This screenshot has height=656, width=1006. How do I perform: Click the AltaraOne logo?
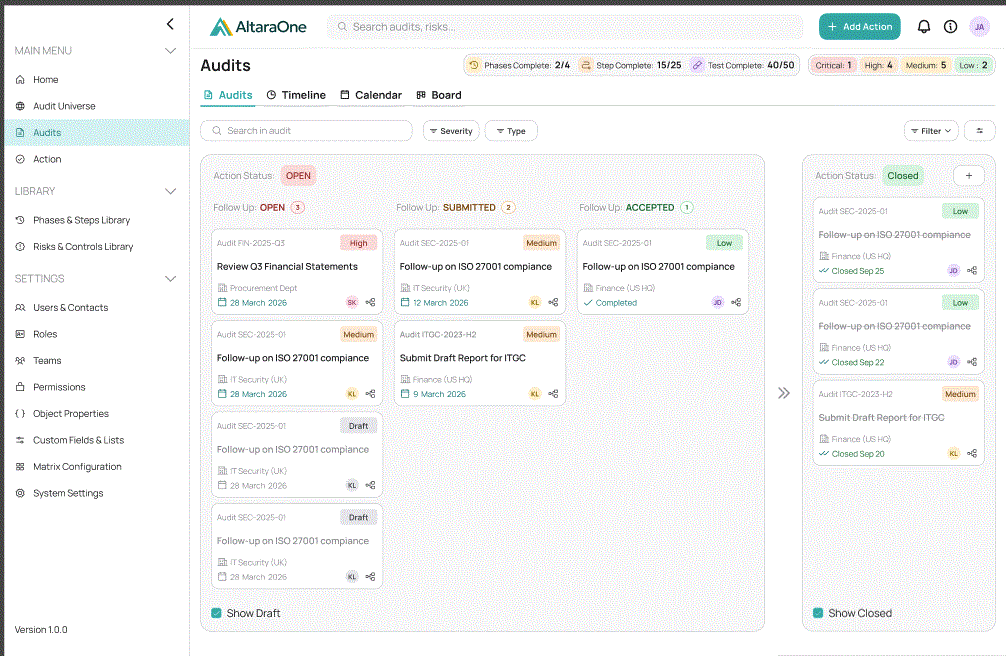[x=258, y=27]
